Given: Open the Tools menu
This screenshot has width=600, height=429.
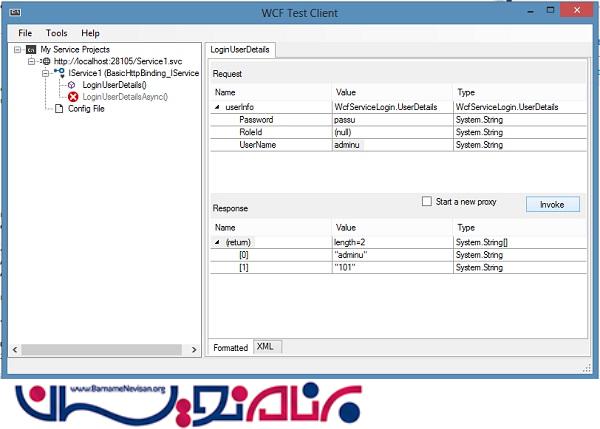Looking at the screenshot, I should 57,33.
